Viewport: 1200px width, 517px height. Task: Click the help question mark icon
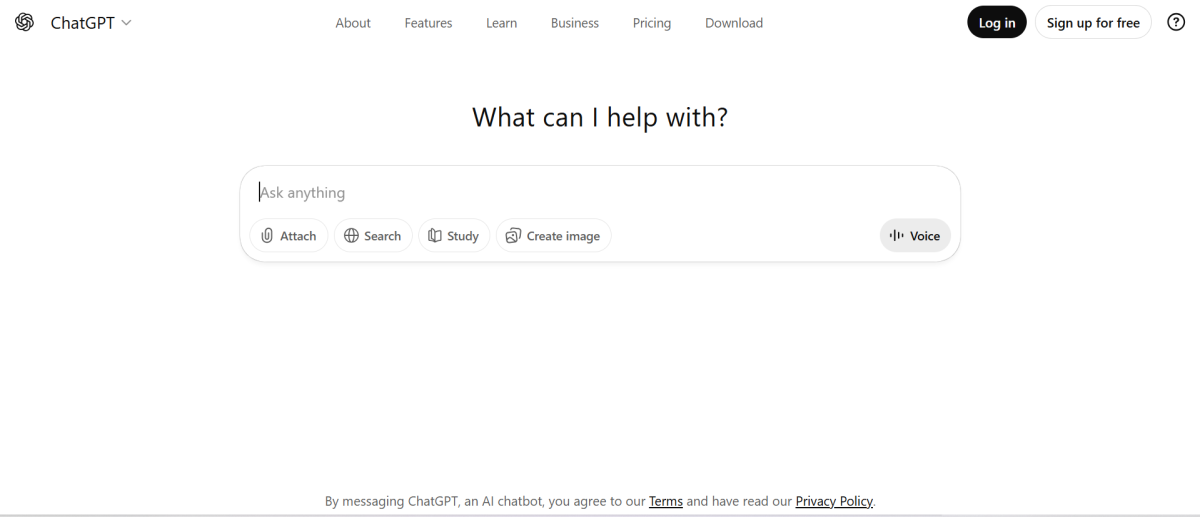(x=1176, y=22)
